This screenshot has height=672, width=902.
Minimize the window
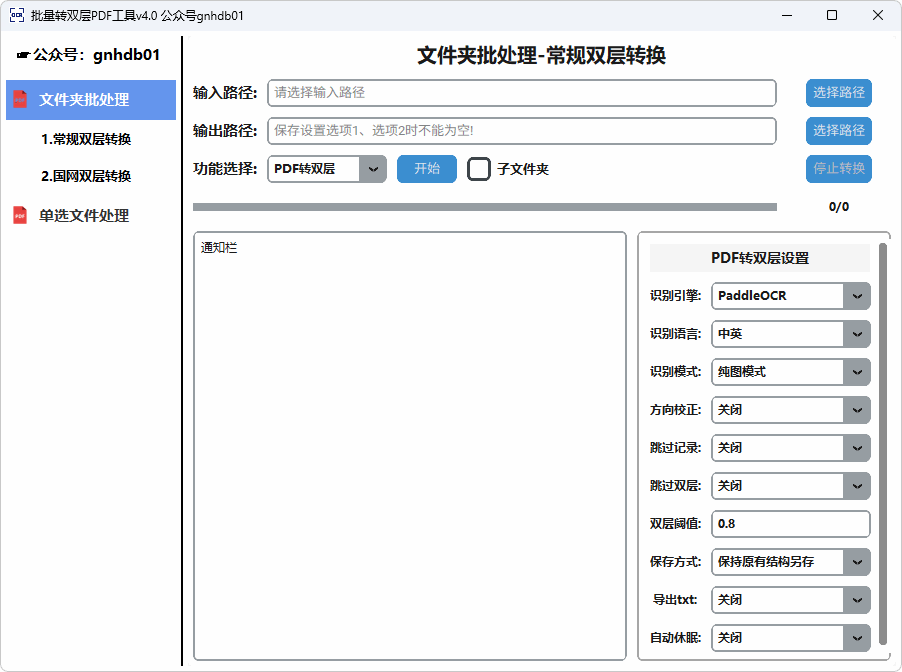787,16
